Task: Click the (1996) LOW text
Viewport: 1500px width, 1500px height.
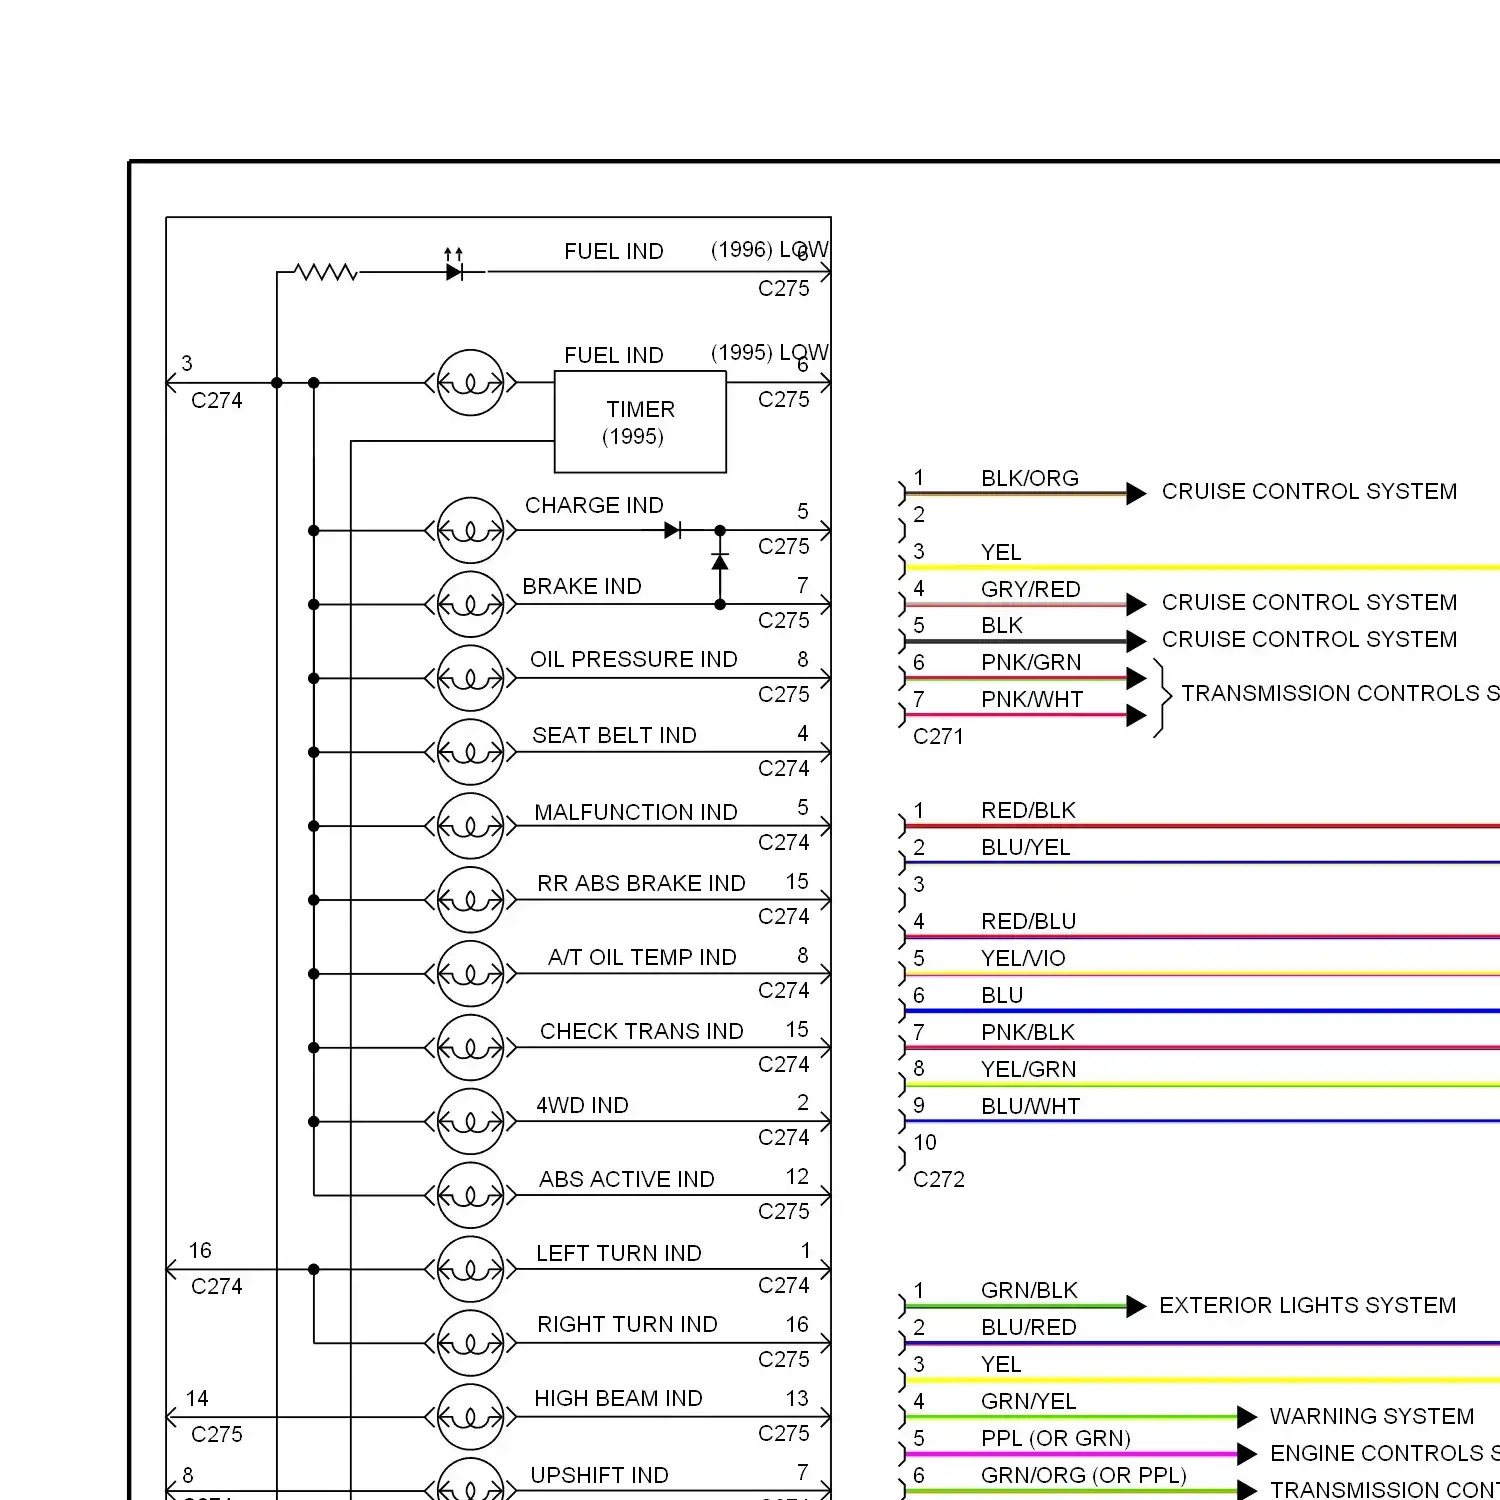Action: 769,249
